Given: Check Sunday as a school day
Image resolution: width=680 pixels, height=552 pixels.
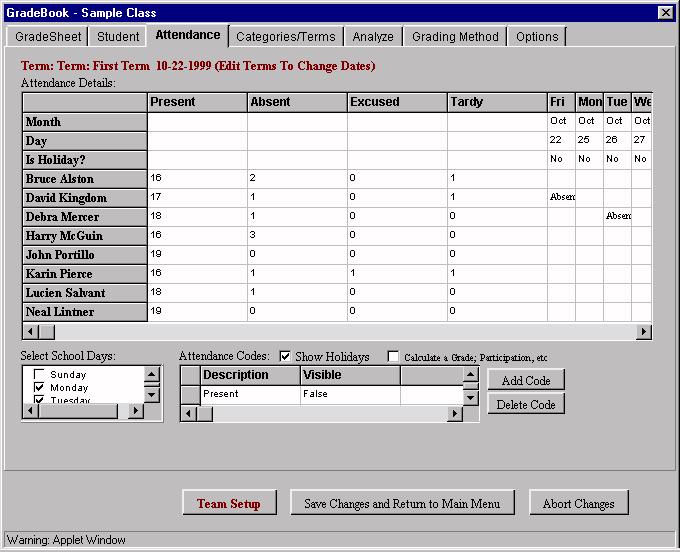Looking at the screenshot, I should (x=39, y=374).
